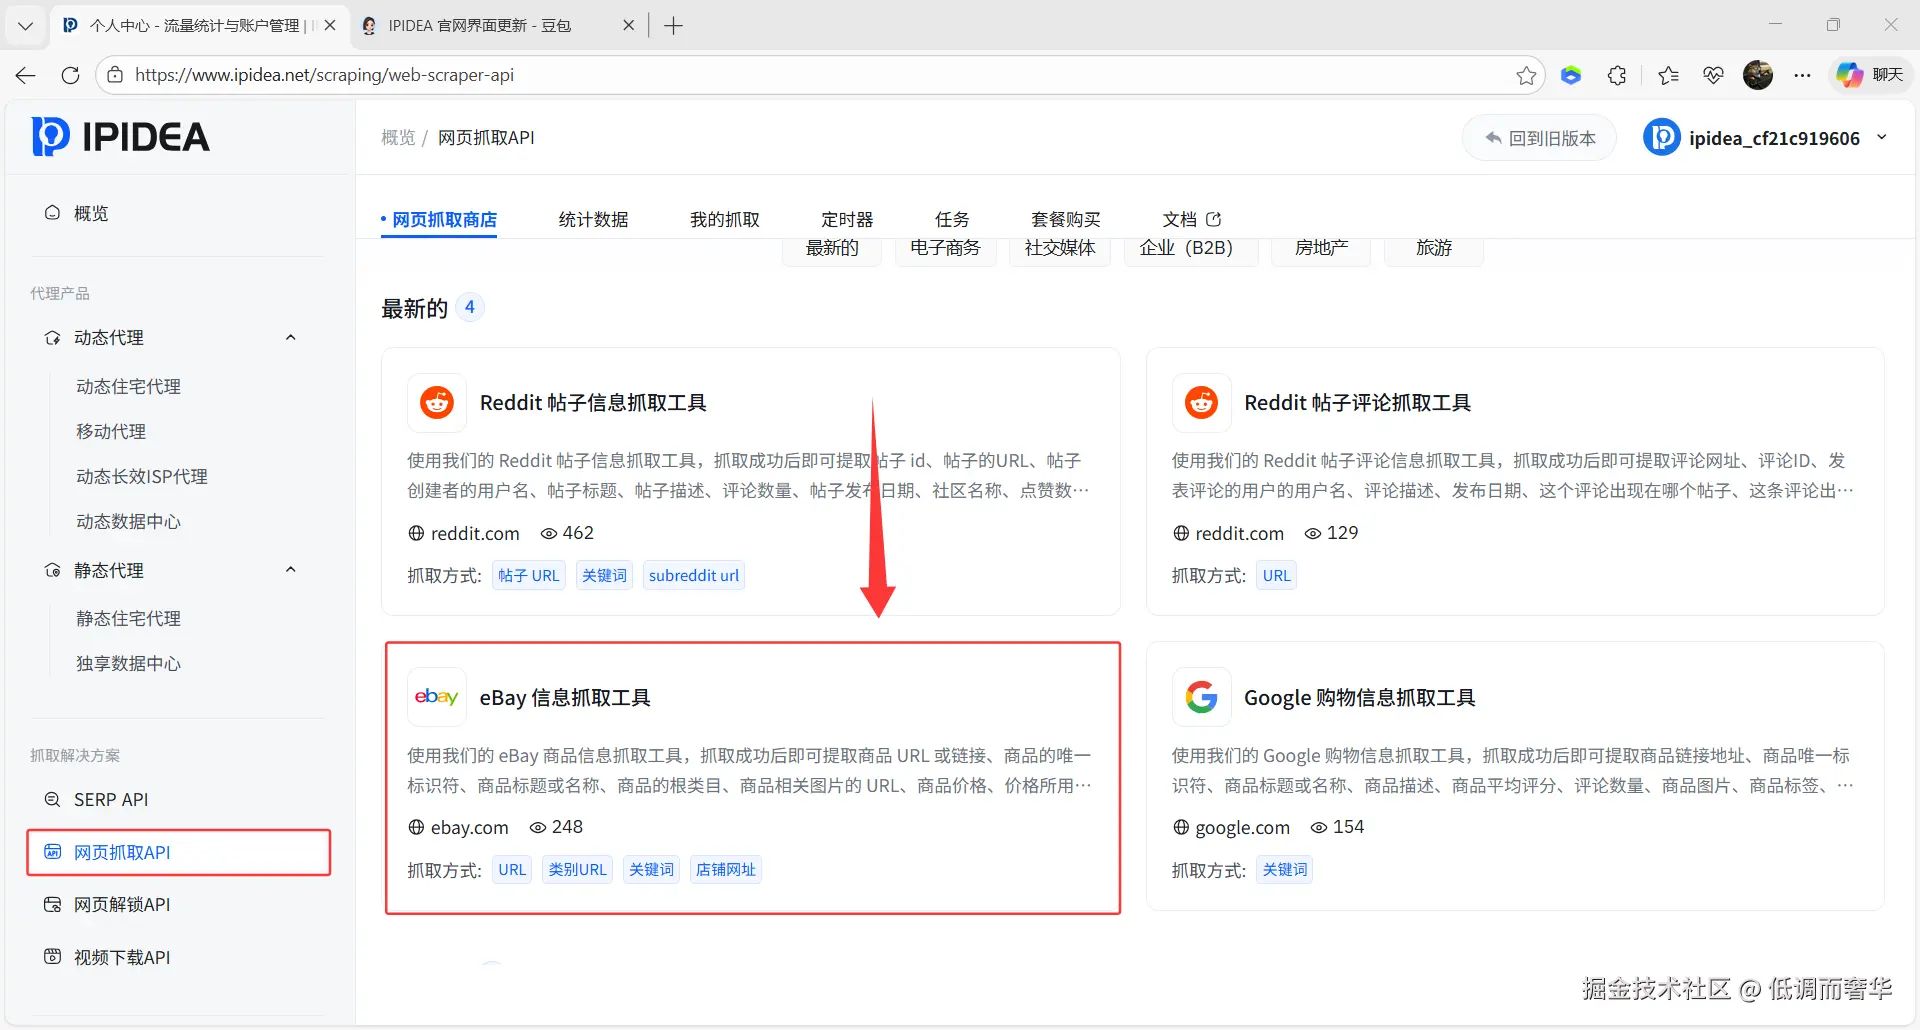Image resolution: width=1920 pixels, height=1030 pixels.
Task: Open 移动代理 in the sidebar
Action: [111, 431]
